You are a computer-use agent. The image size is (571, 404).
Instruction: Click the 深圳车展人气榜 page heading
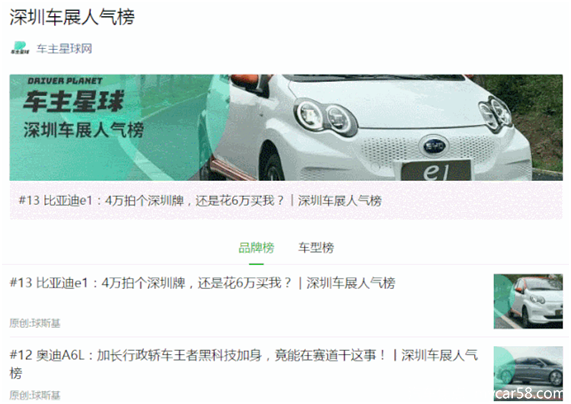pos(72,17)
